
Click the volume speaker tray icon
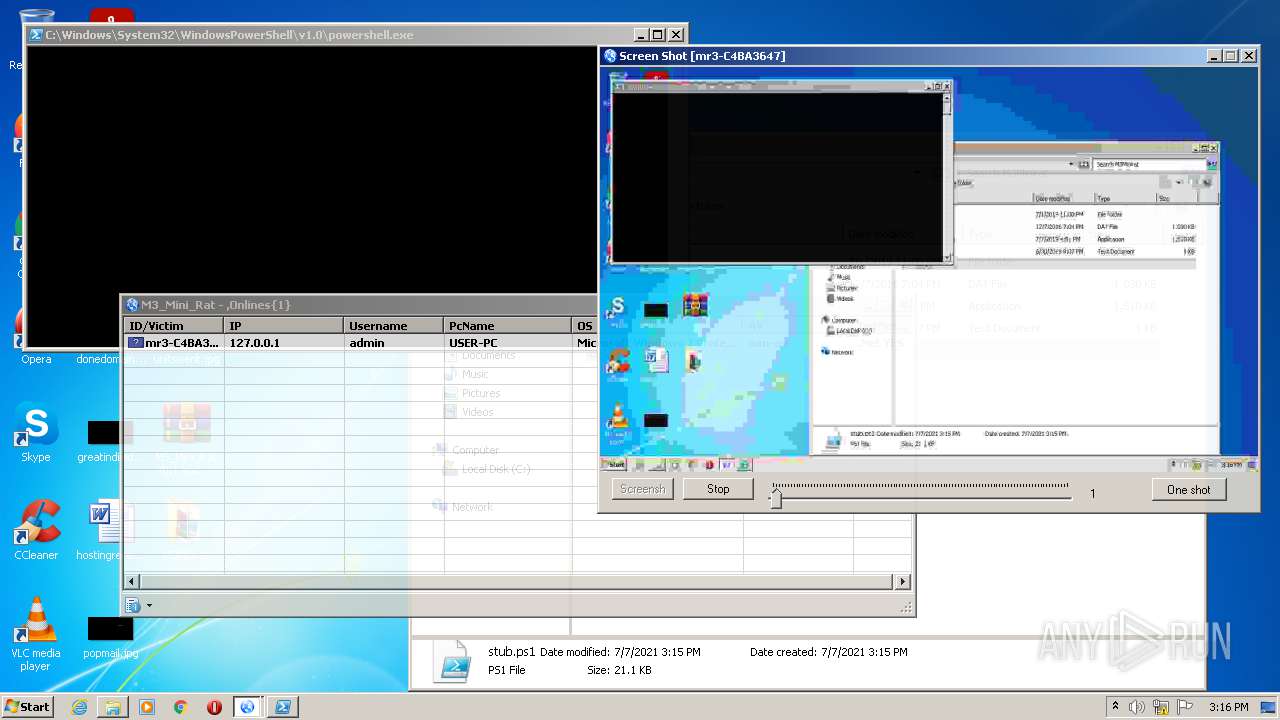[x=1137, y=707]
